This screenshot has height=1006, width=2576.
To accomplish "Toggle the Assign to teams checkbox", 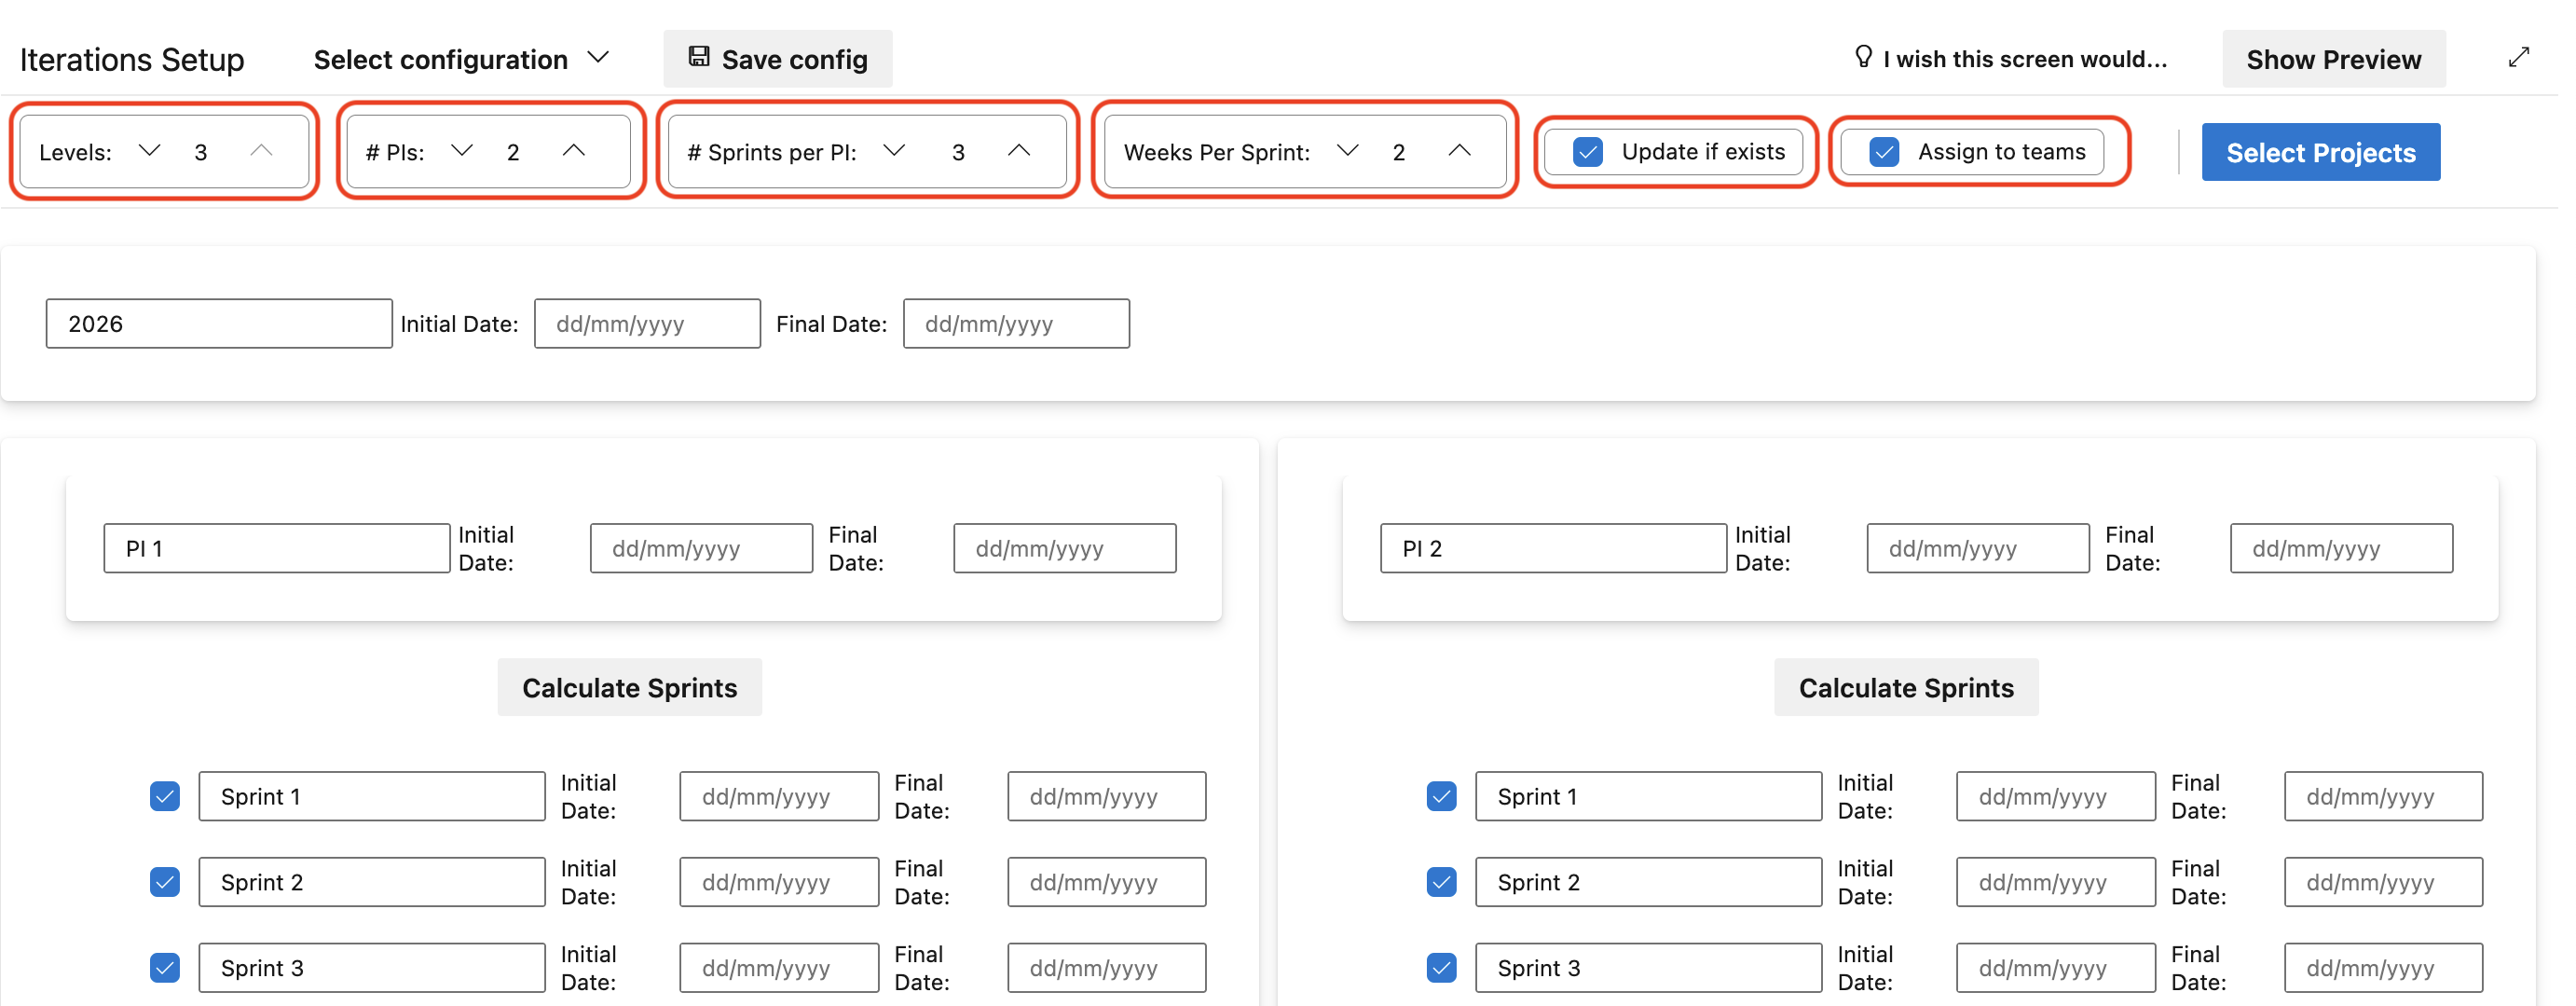I will [1884, 152].
